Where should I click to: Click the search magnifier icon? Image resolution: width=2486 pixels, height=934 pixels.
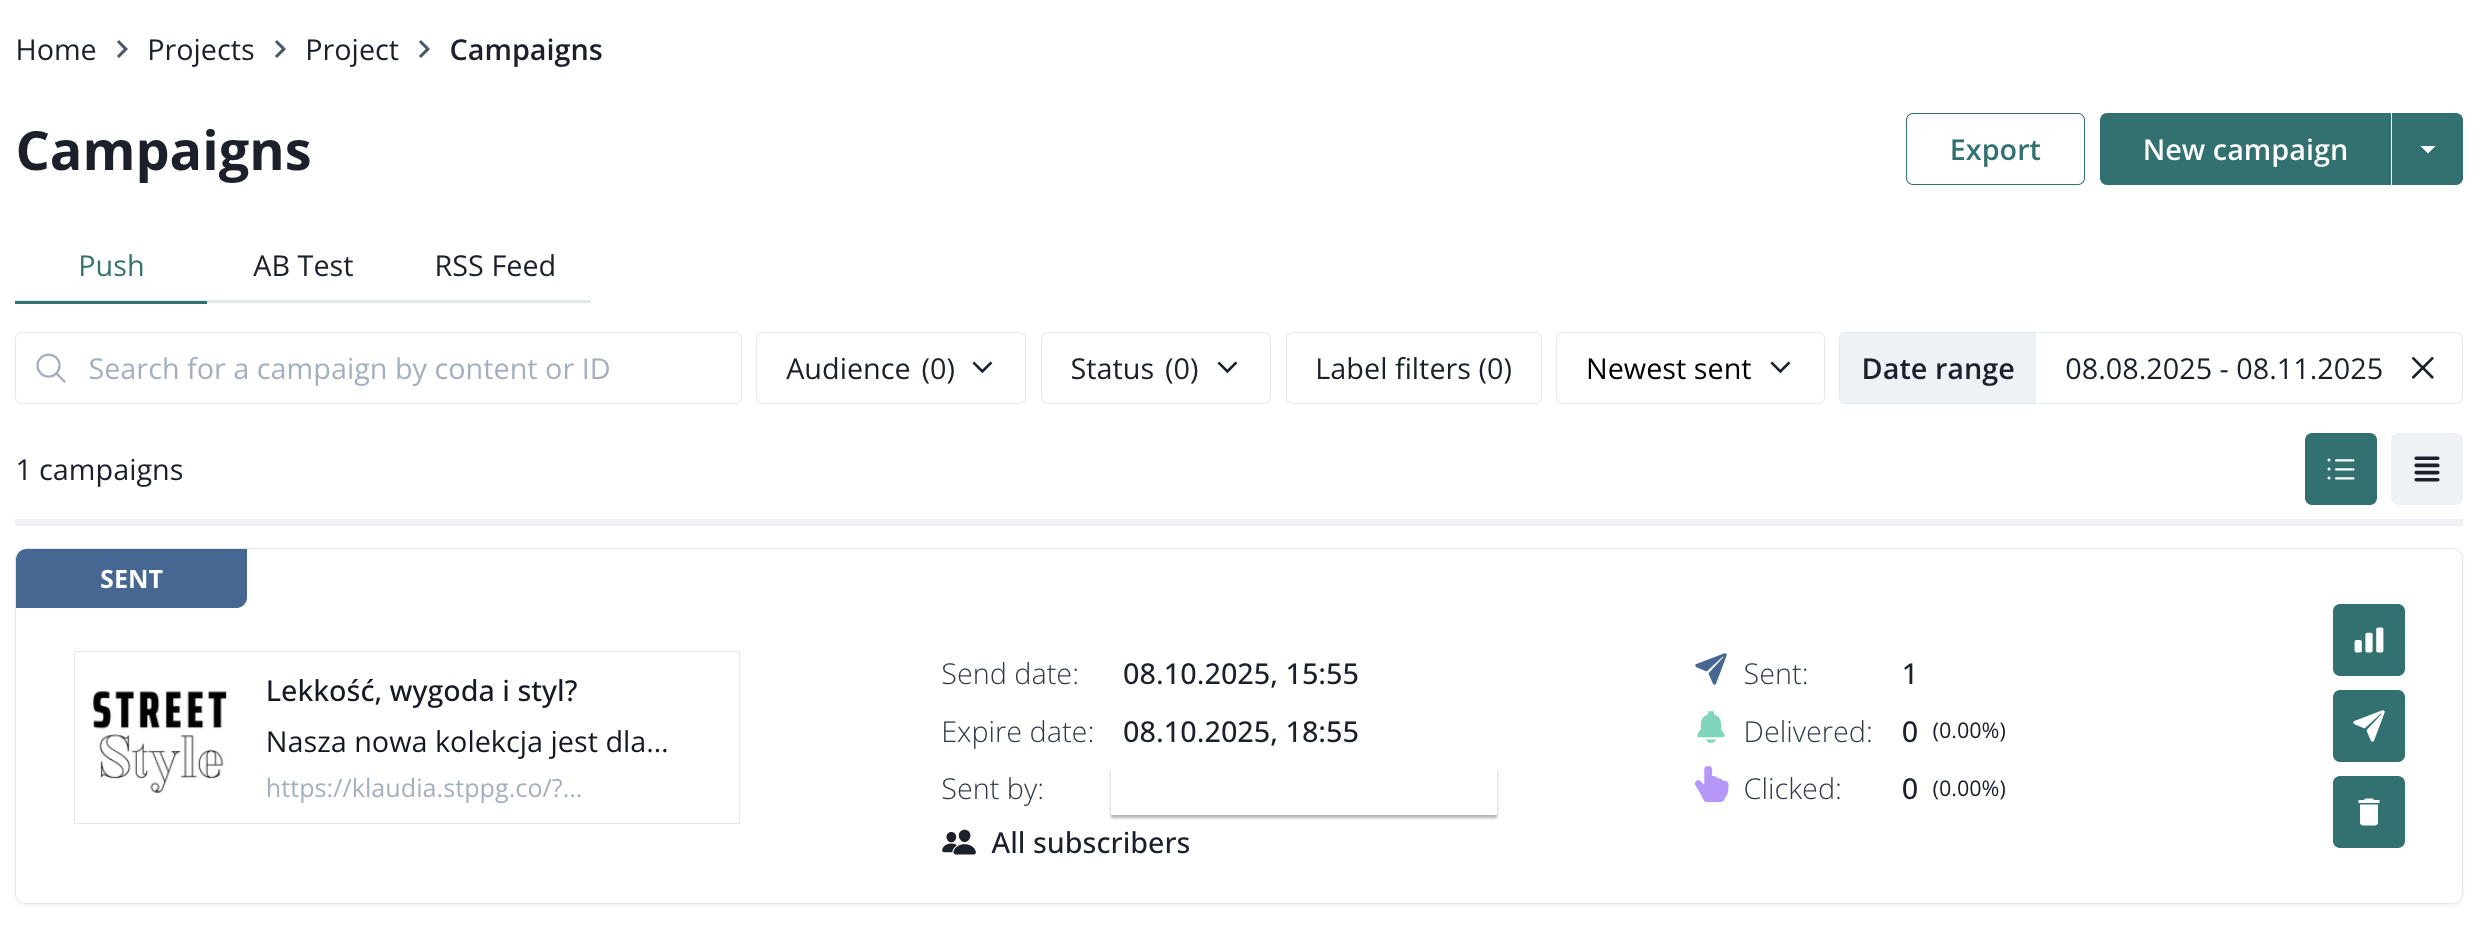pyautogui.click(x=51, y=368)
